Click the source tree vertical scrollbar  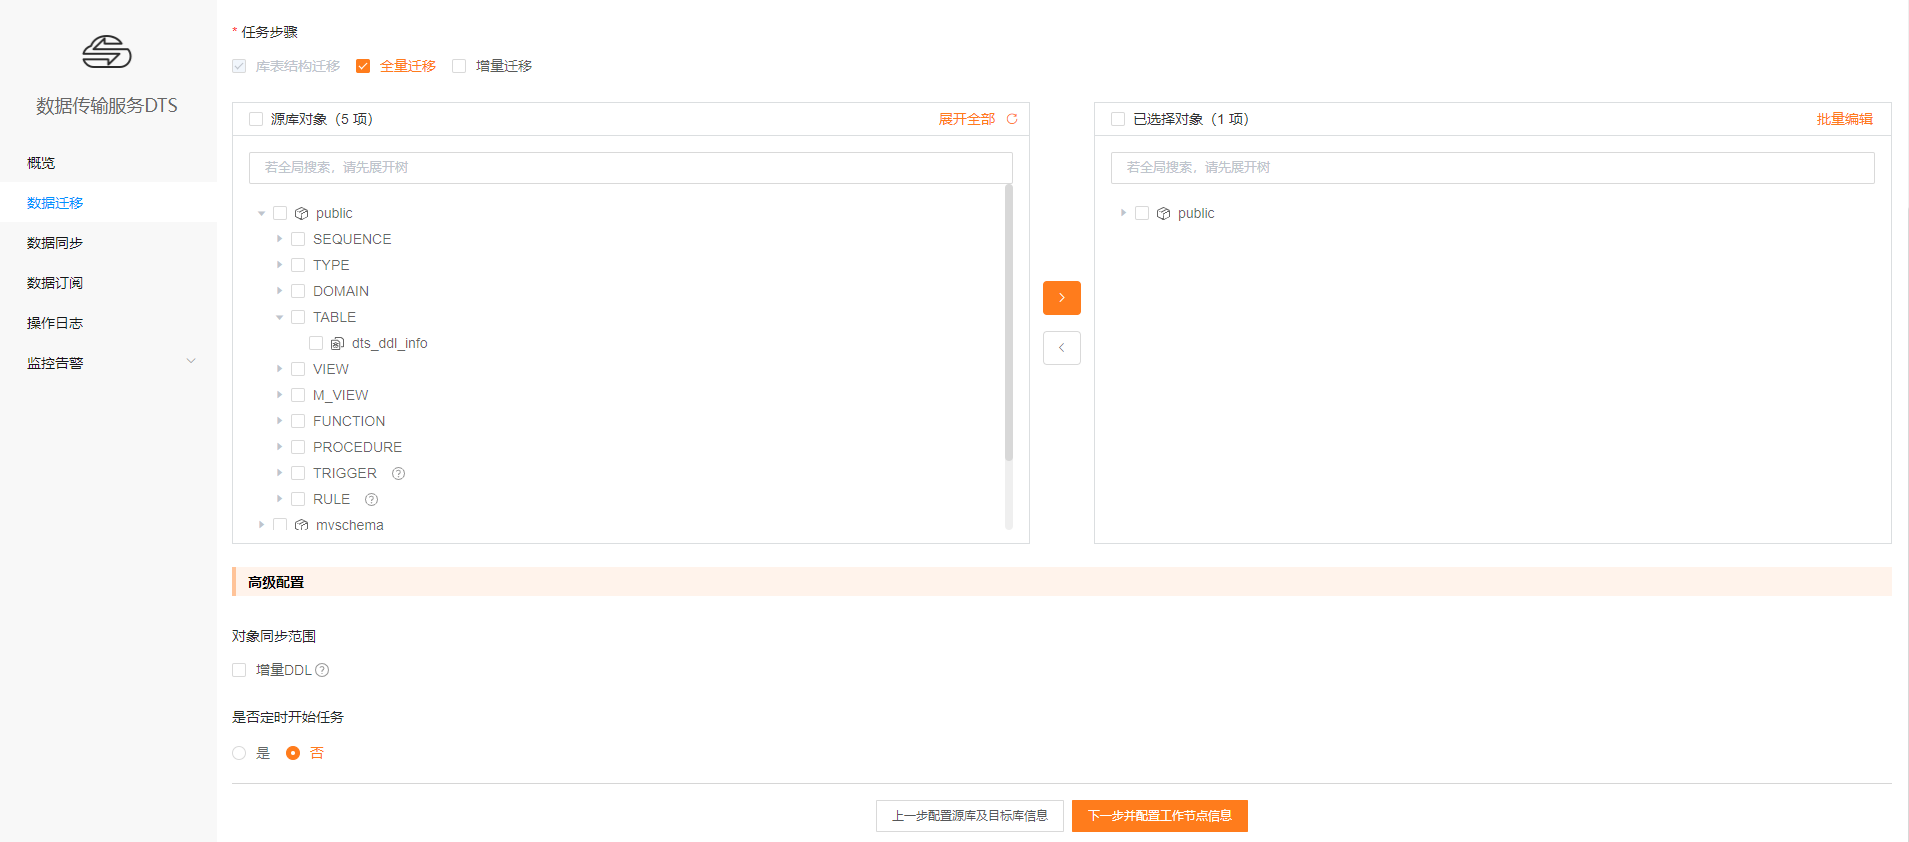click(x=1009, y=322)
